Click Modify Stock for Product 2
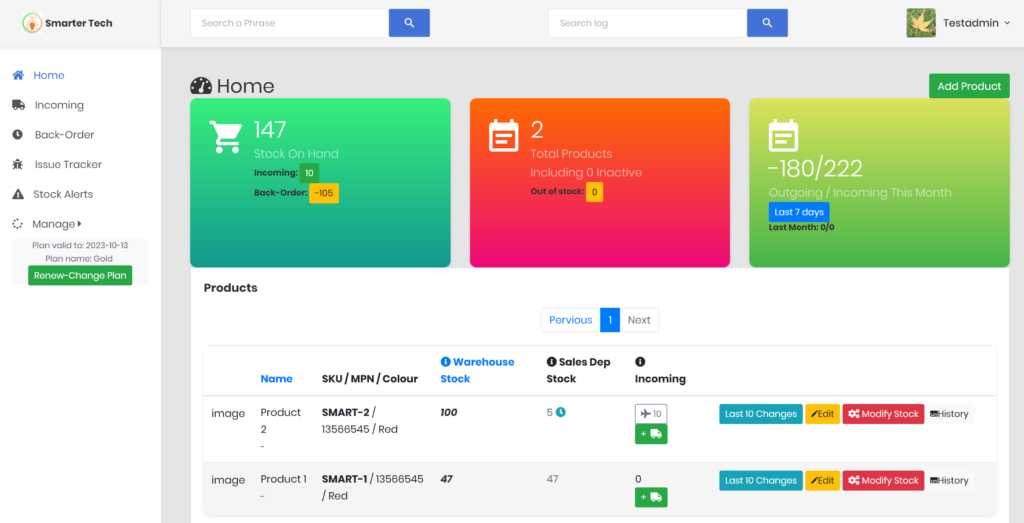This screenshot has height=523, width=1024. coord(883,414)
